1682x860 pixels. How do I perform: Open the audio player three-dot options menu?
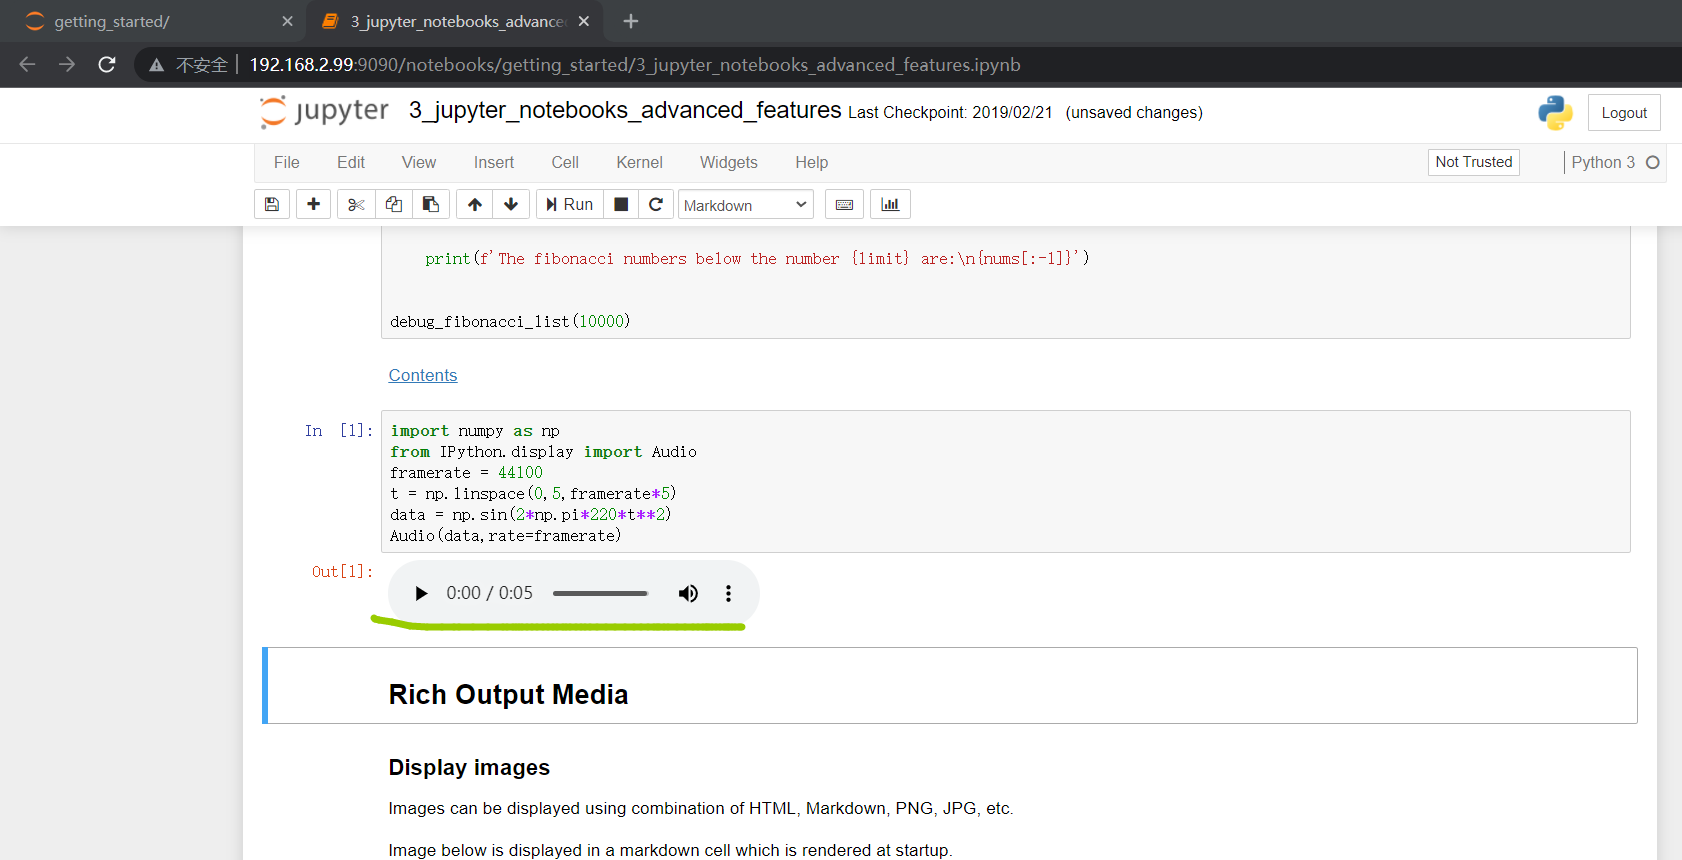[x=728, y=593]
